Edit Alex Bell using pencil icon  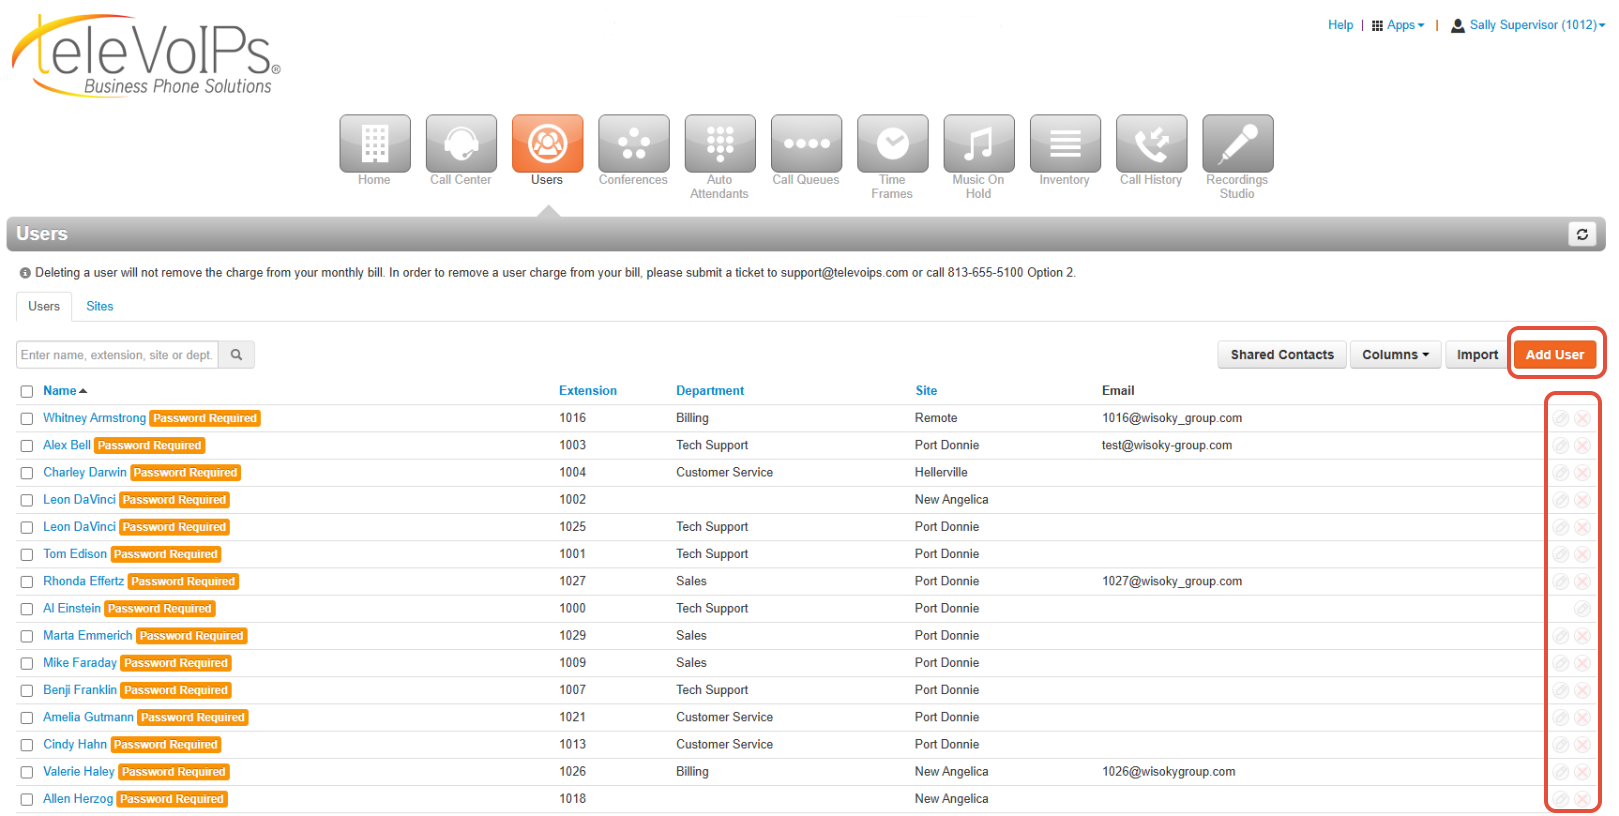tap(1561, 445)
